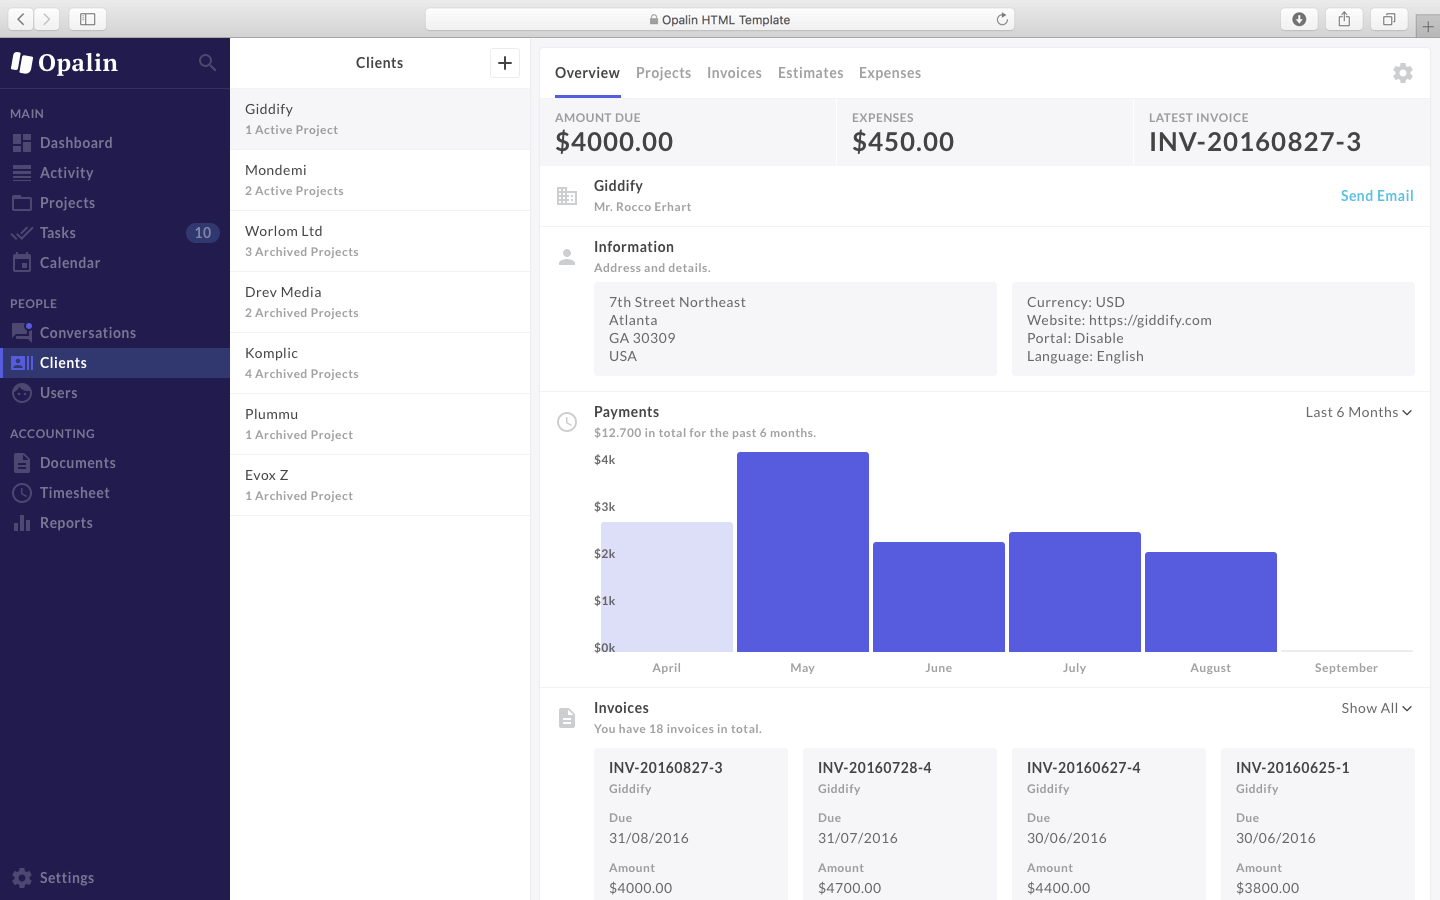The width and height of the screenshot is (1440, 900).
Task: Open Documents under Accounting
Action: click(77, 462)
